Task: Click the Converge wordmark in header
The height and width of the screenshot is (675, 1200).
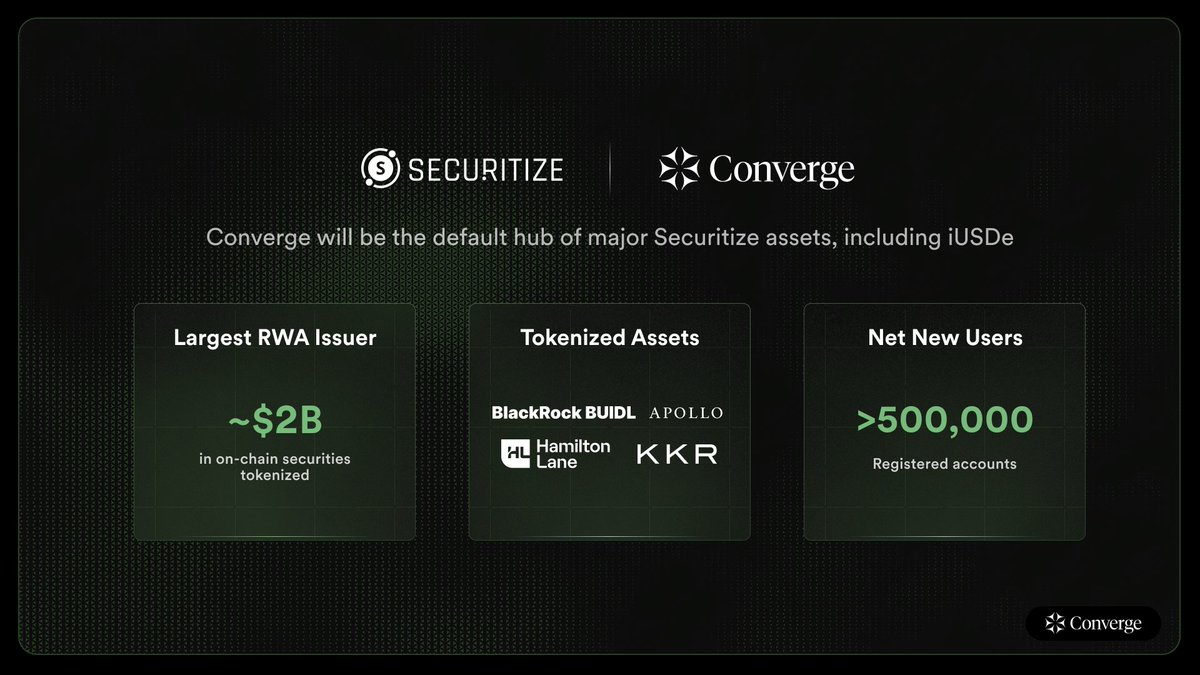Action: [x=782, y=170]
